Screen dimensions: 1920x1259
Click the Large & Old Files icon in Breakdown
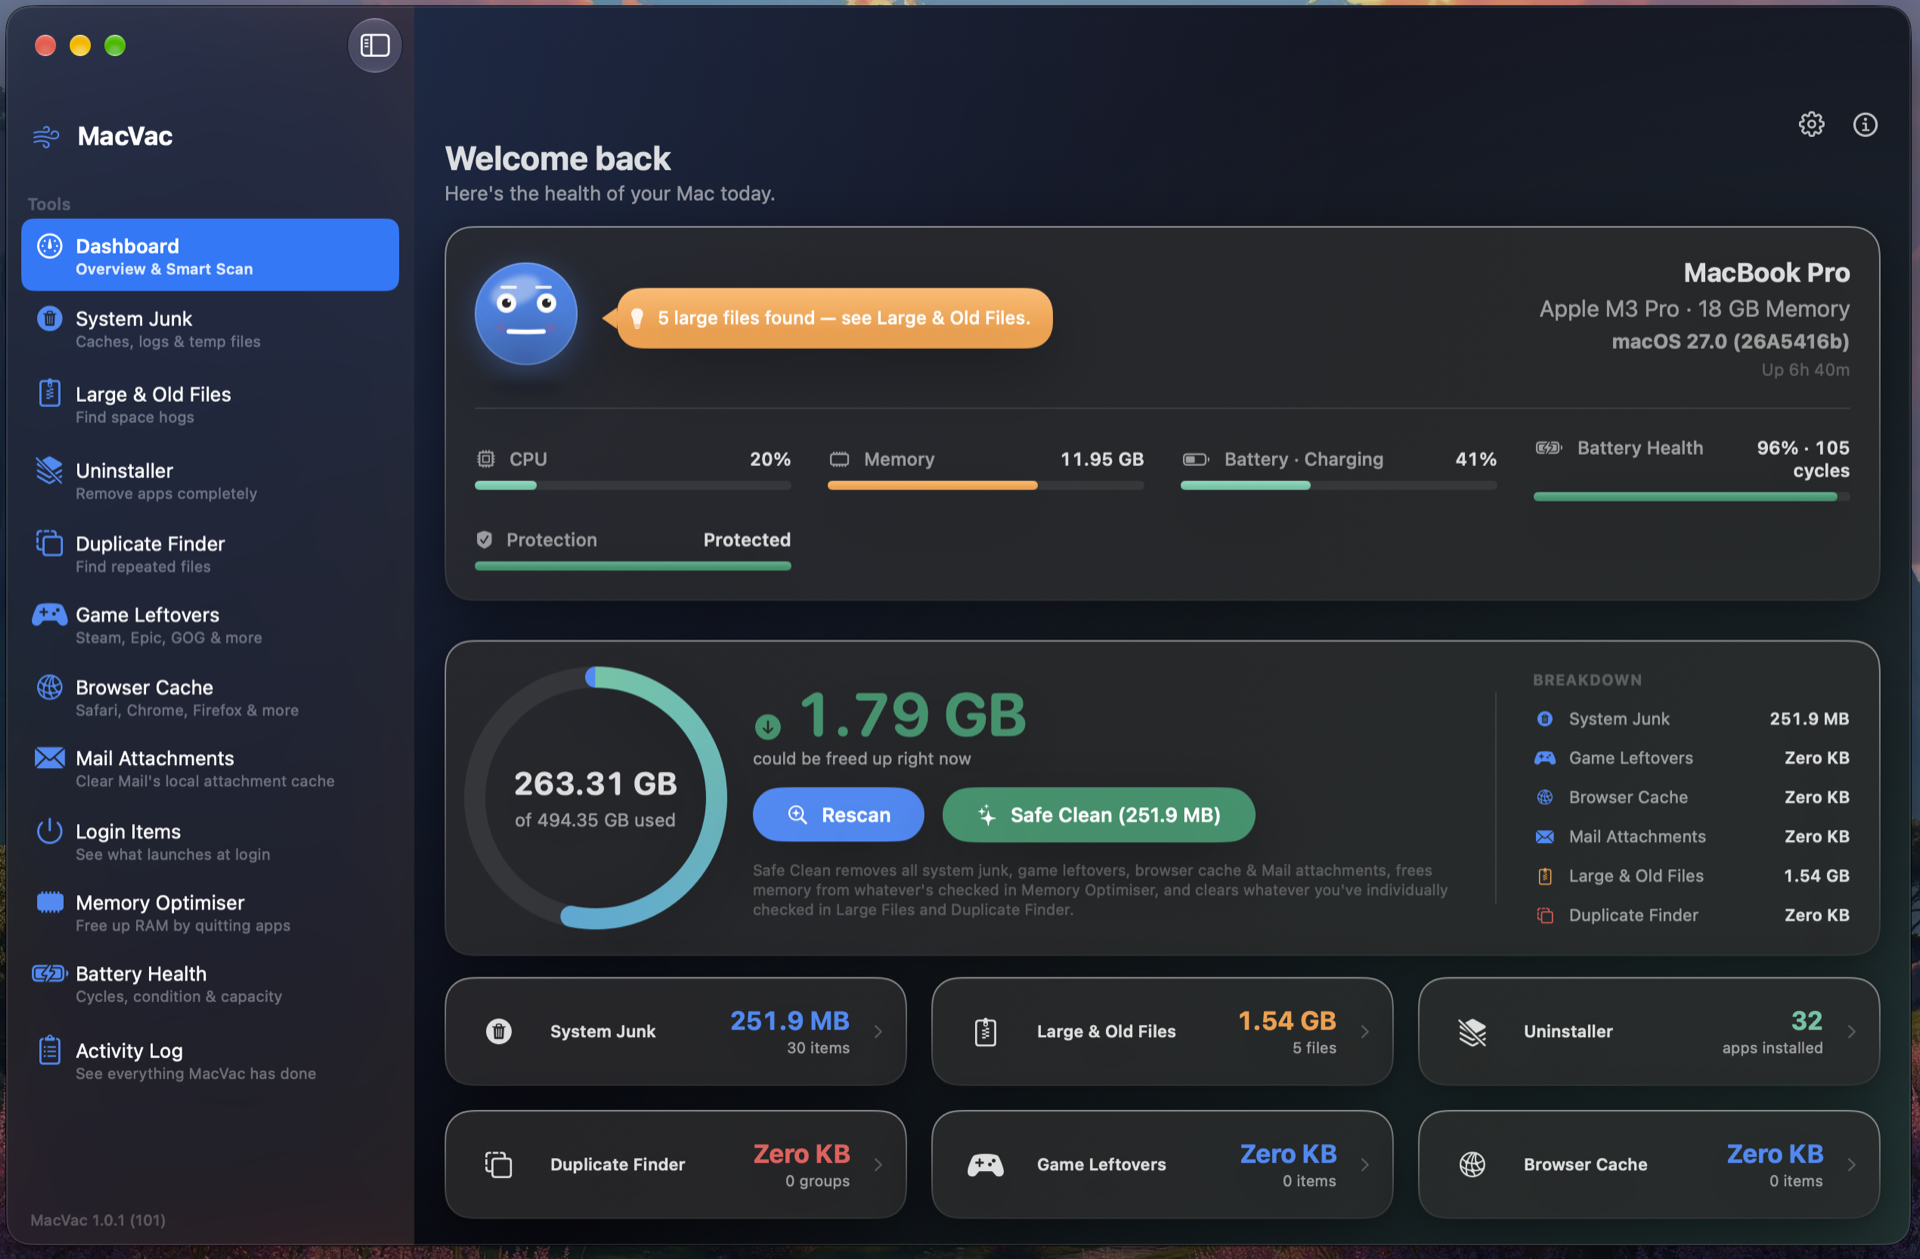pos(1545,876)
